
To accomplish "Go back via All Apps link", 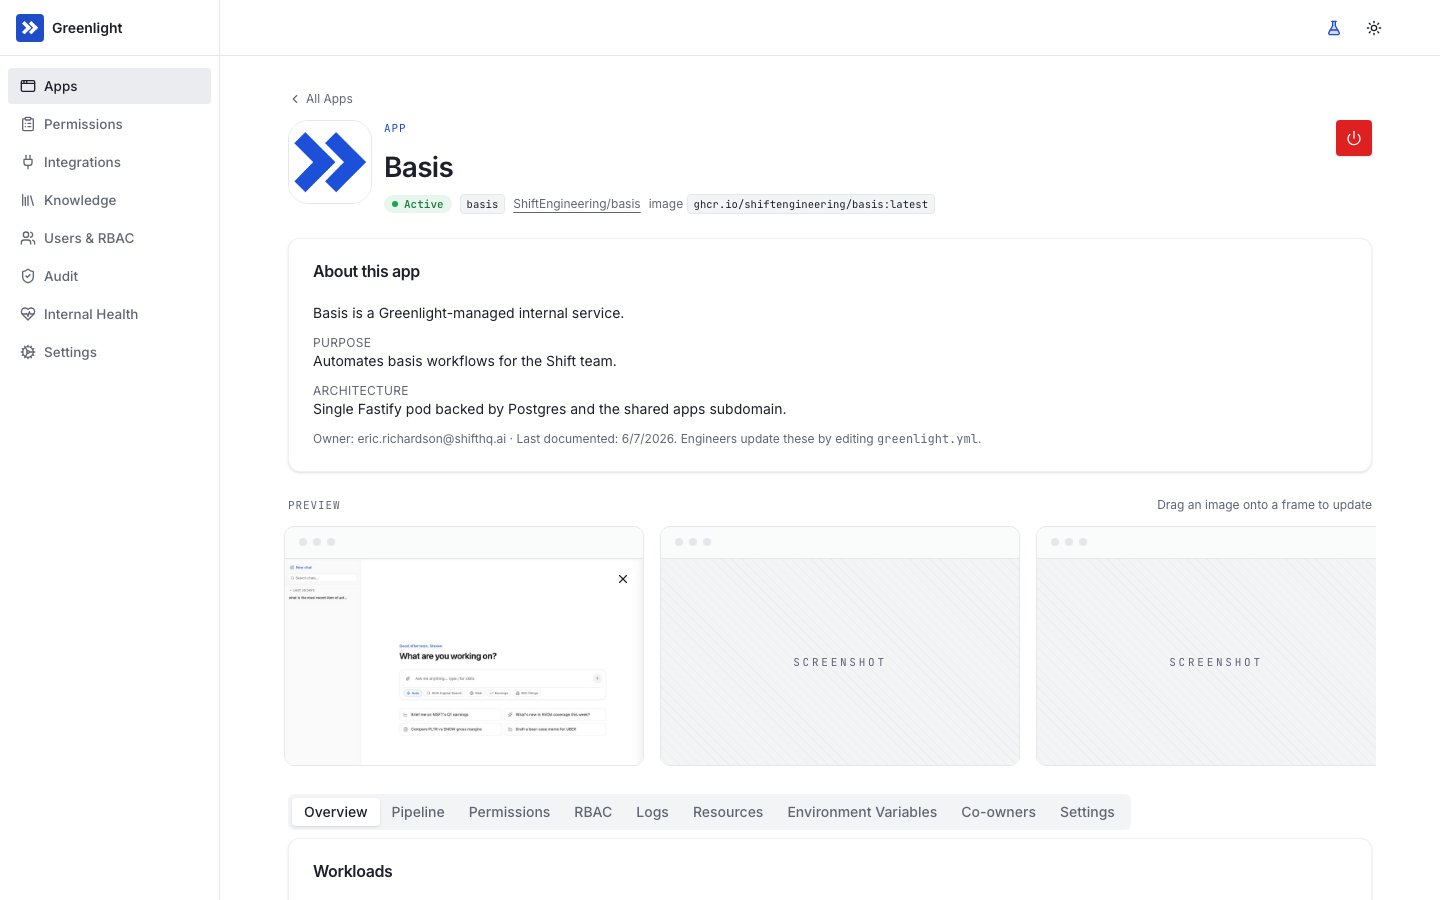I will pos(321,99).
